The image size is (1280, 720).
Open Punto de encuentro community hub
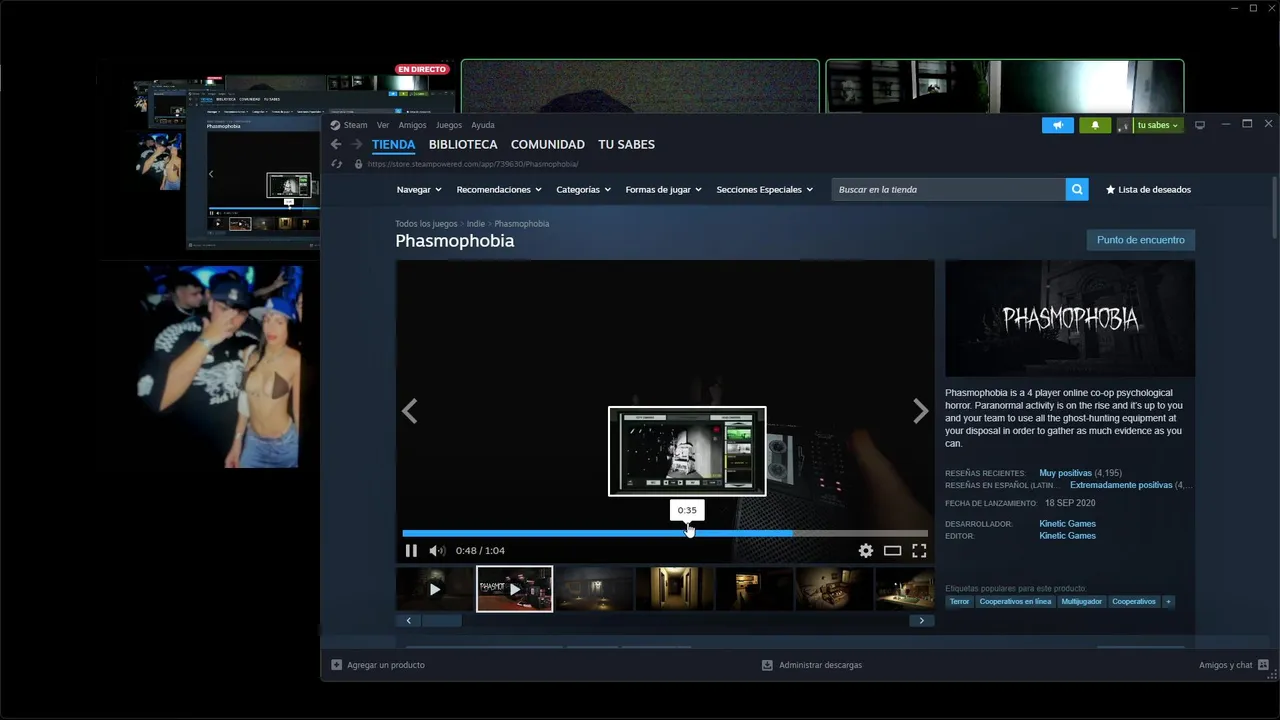(1140, 240)
